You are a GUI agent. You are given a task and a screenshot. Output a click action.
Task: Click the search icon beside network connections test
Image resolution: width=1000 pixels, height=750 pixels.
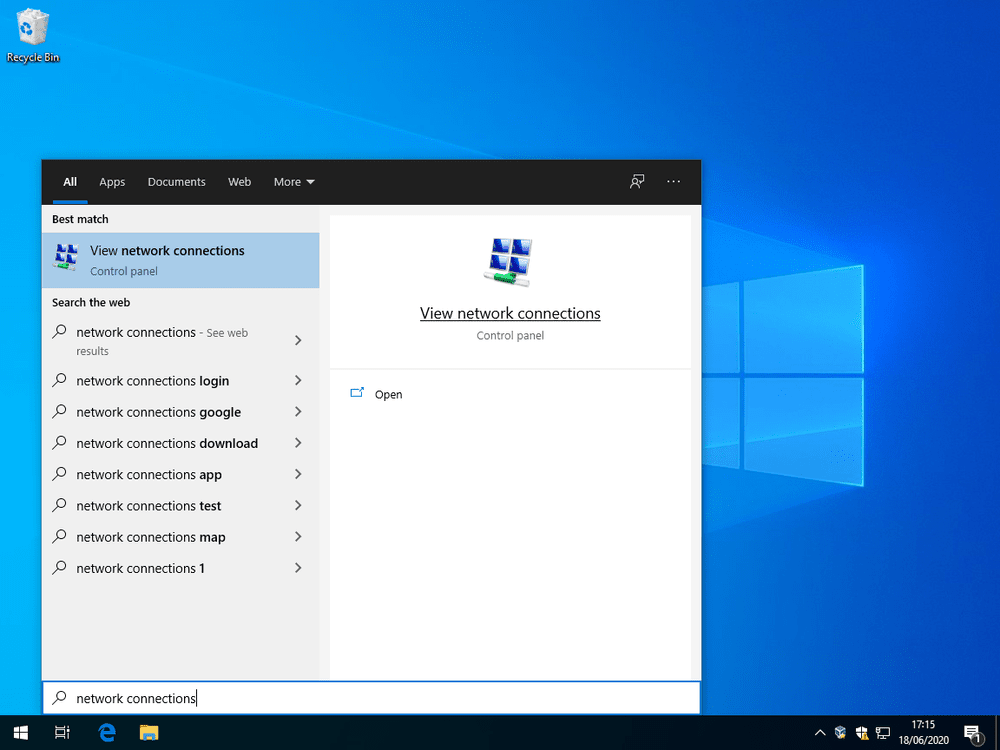59,505
